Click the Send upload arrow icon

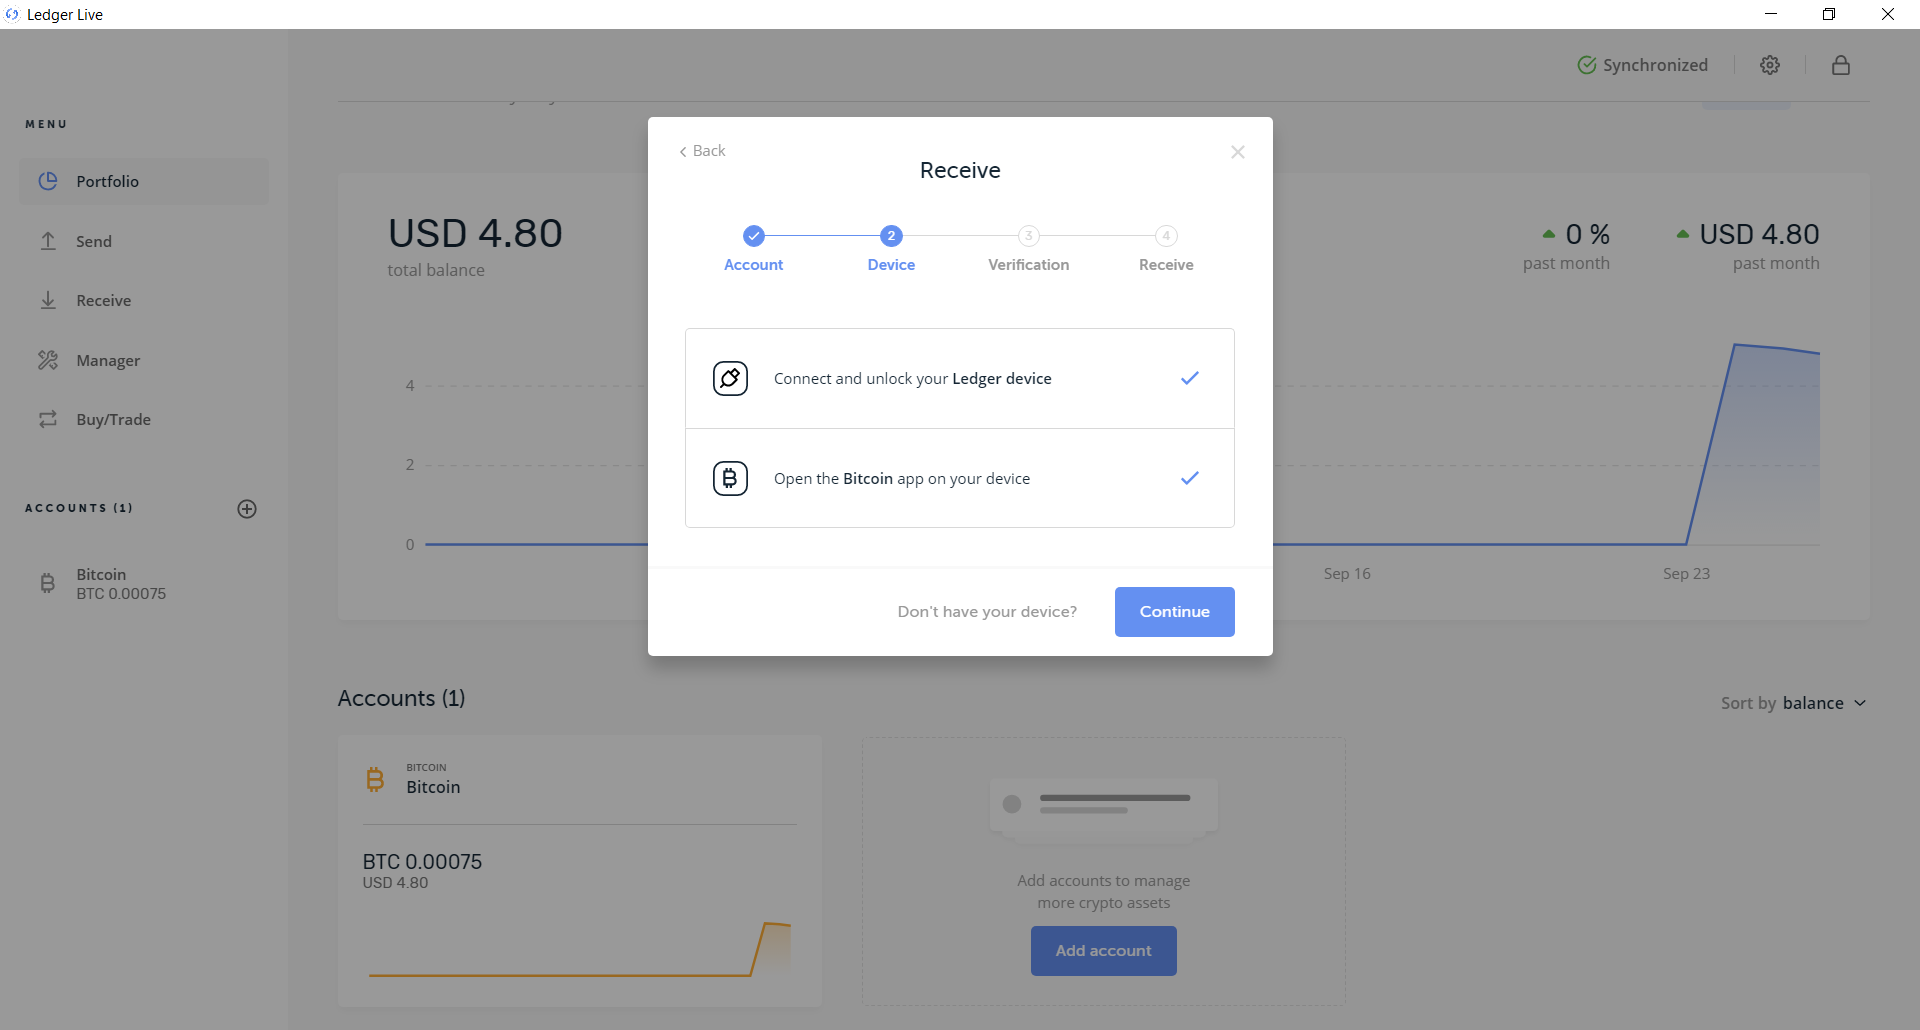48,241
